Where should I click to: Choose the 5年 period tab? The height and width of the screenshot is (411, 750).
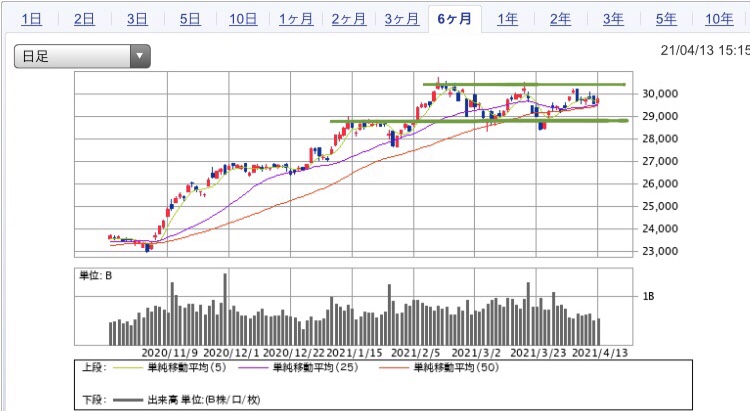point(666,19)
